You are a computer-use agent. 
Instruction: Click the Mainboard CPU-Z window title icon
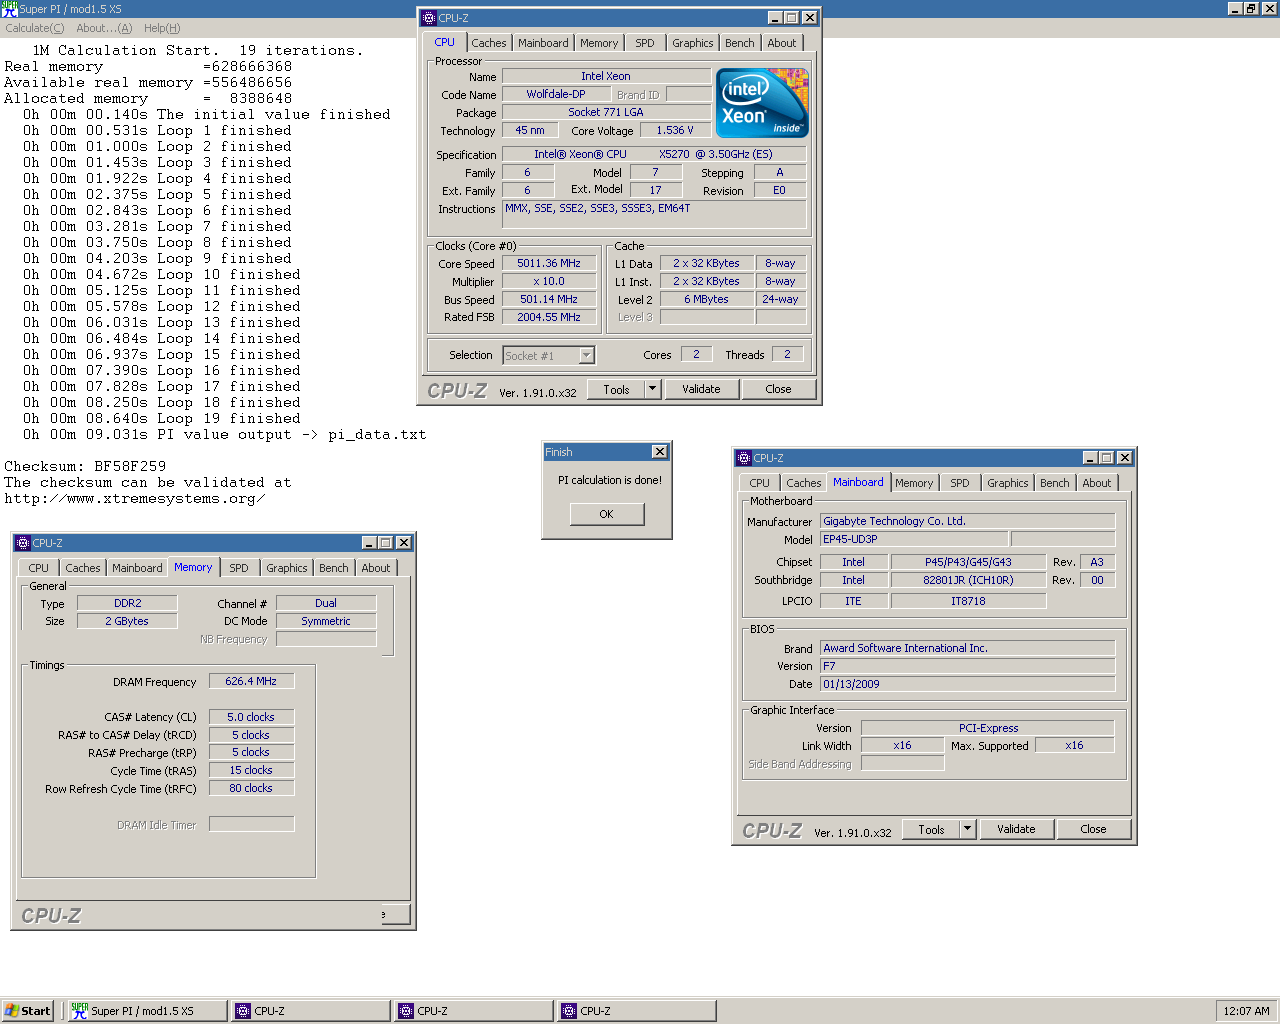pyautogui.click(x=744, y=458)
